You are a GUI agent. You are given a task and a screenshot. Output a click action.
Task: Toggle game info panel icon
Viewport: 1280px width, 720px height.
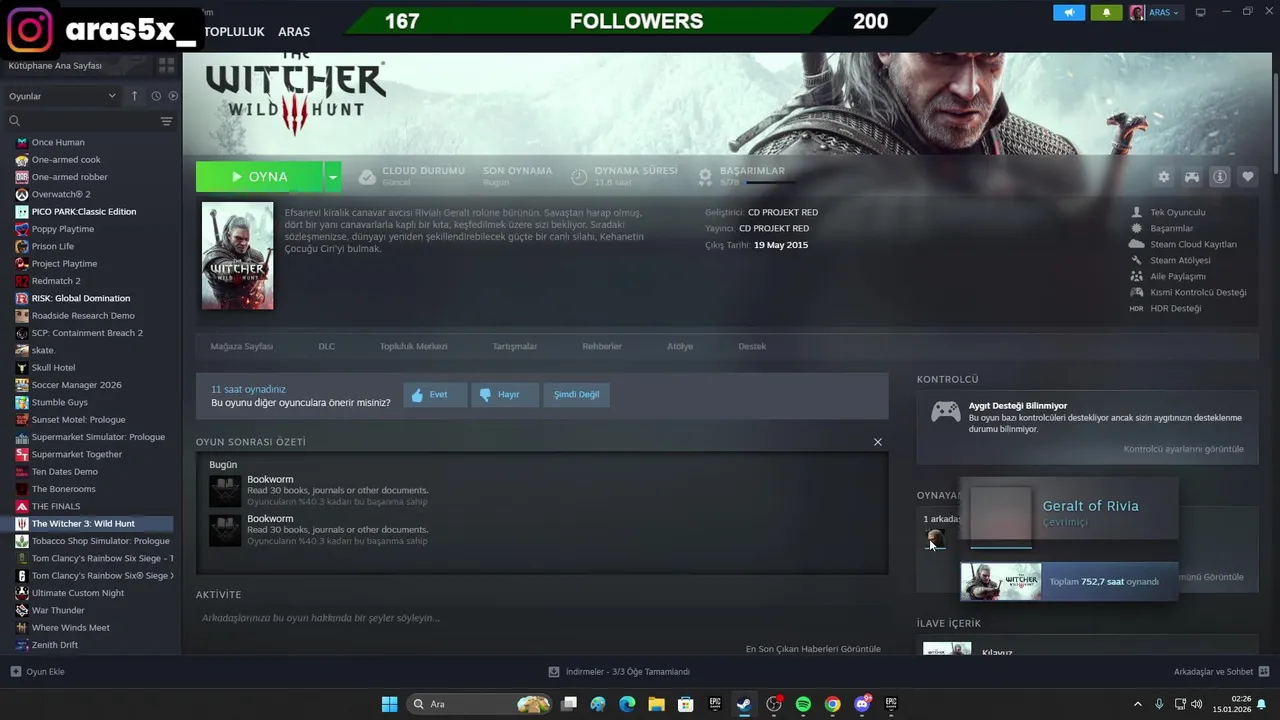(1220, 177)
